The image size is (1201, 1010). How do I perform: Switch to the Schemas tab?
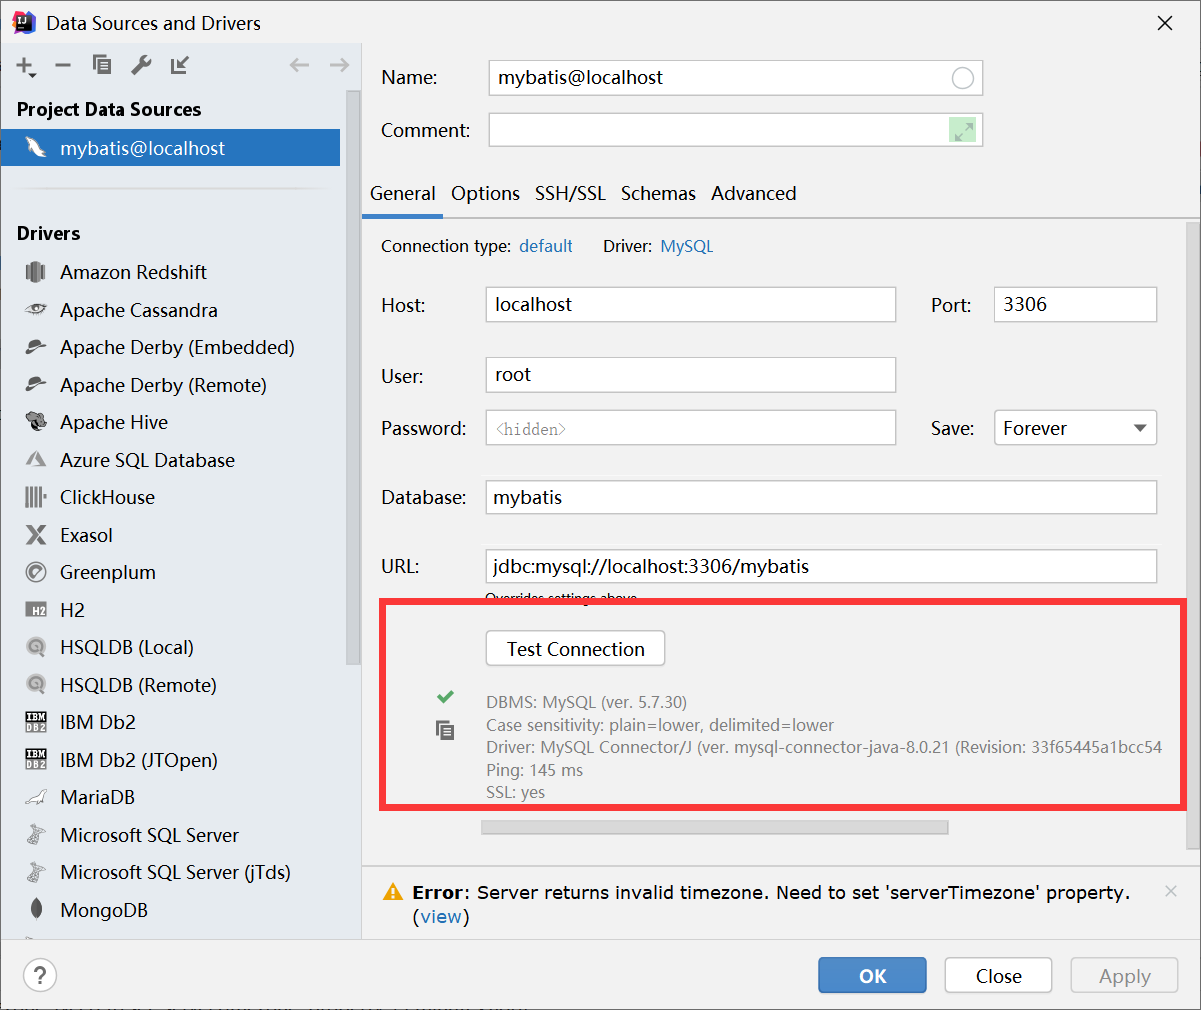point(658,194)
